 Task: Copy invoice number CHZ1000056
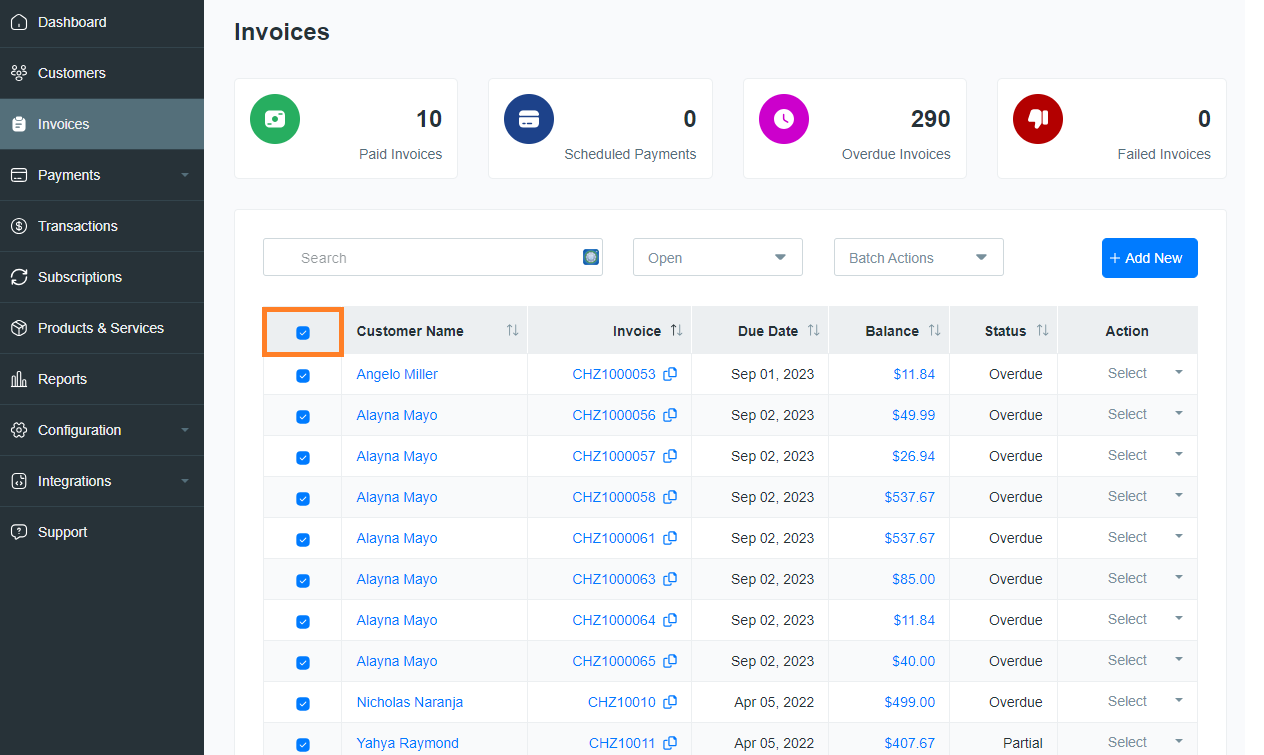coord(670,415)
